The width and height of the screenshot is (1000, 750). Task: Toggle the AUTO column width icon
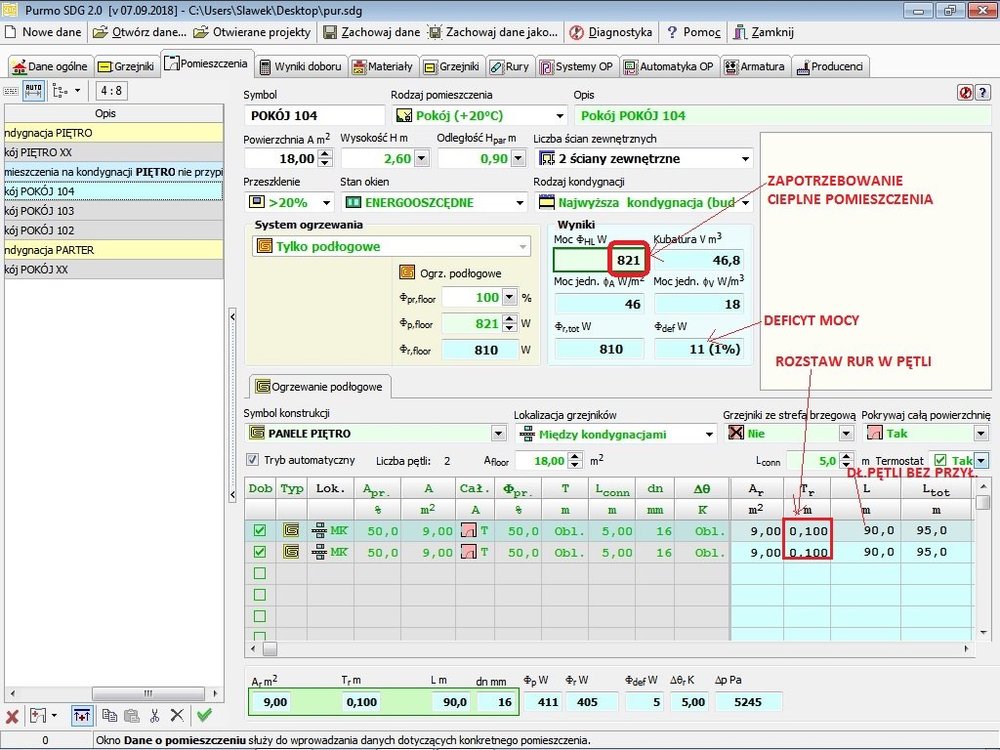tap(34, 90)
